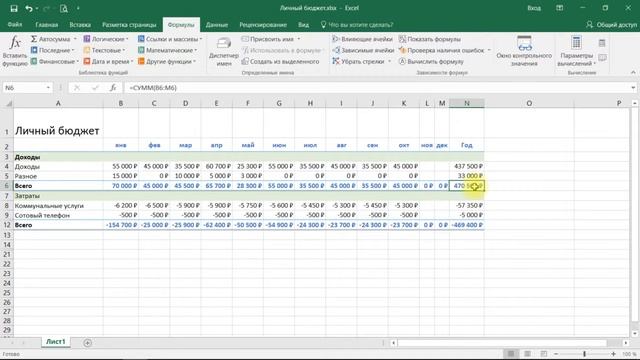
Task: Click the Undo arrow in quick access toolbar
Action: [29, 8]
